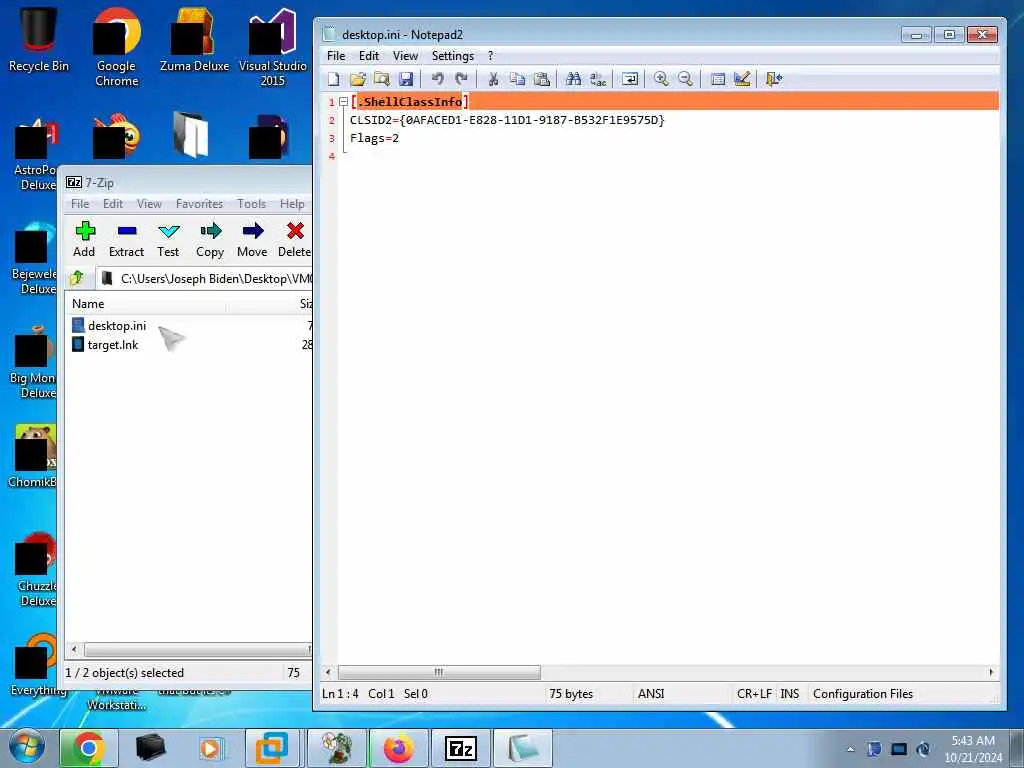Click the Notepad2 taskbar icon
The image size is (1024, 768).
(522, 748)
